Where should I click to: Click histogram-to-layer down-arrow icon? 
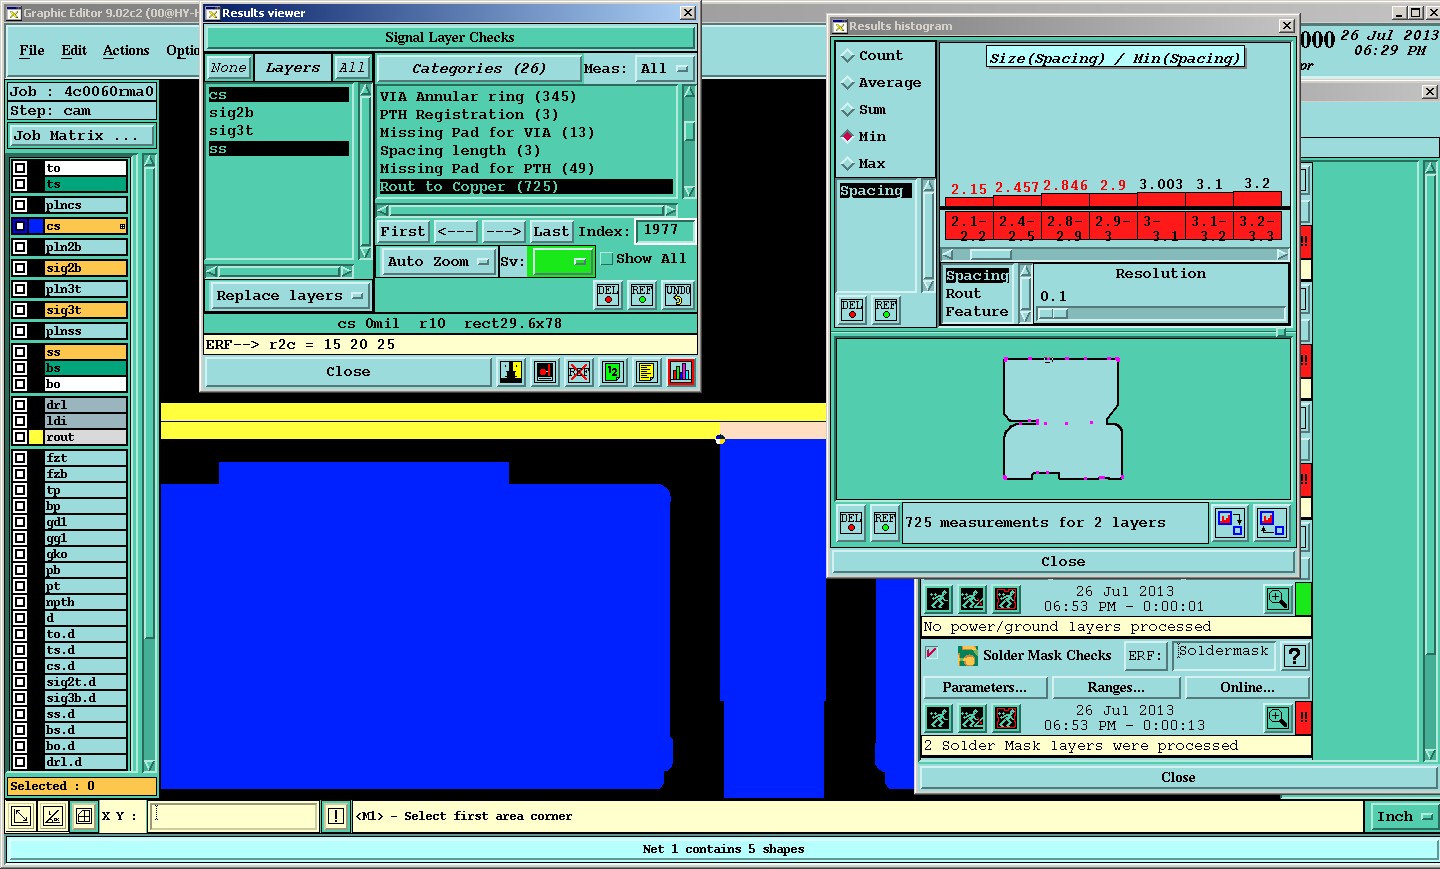(x=1230, y=523)
